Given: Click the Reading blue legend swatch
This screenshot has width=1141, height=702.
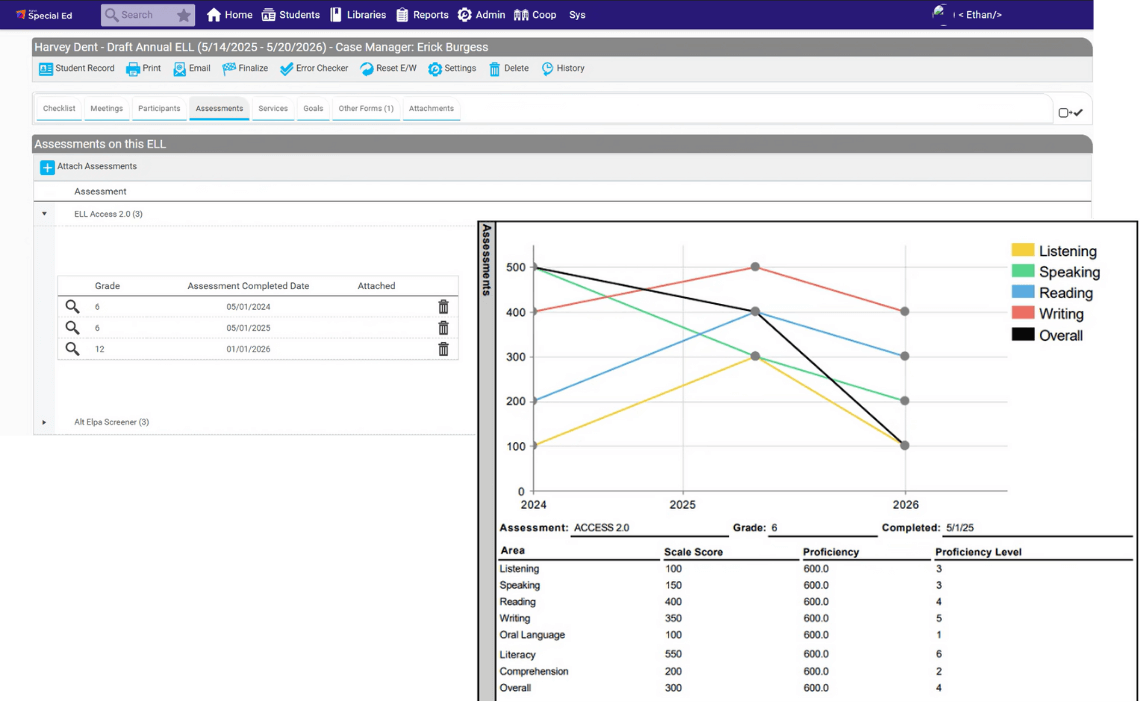Looking at the screenshot, I should 1022,292.
